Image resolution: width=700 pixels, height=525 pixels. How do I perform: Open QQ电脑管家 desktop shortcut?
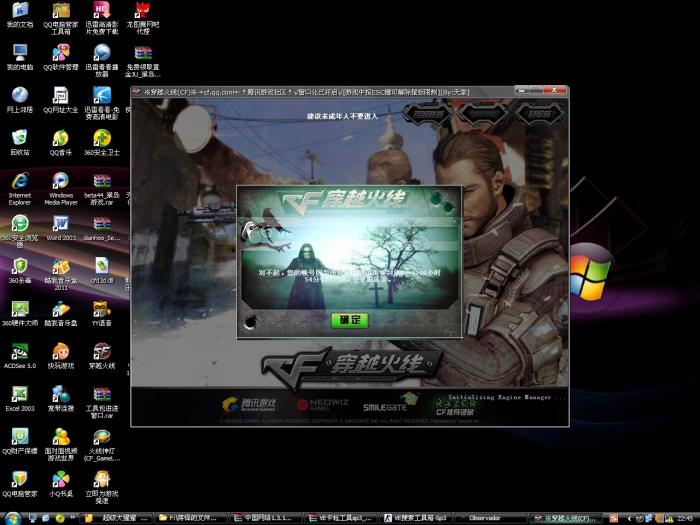[x=20, y=484]
